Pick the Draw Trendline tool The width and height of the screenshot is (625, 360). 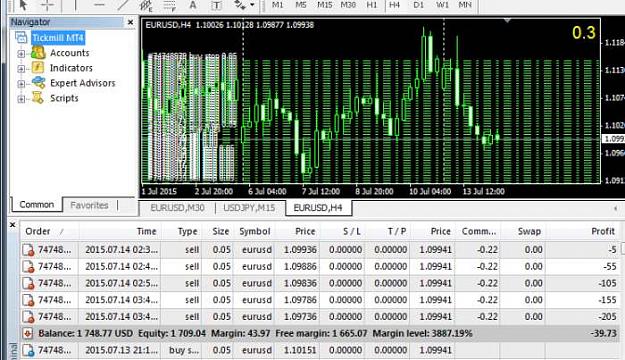[123, 5]
